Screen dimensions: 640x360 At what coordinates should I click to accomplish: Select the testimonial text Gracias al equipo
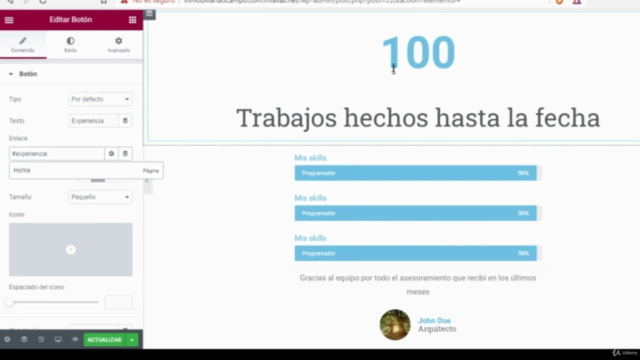418,284
